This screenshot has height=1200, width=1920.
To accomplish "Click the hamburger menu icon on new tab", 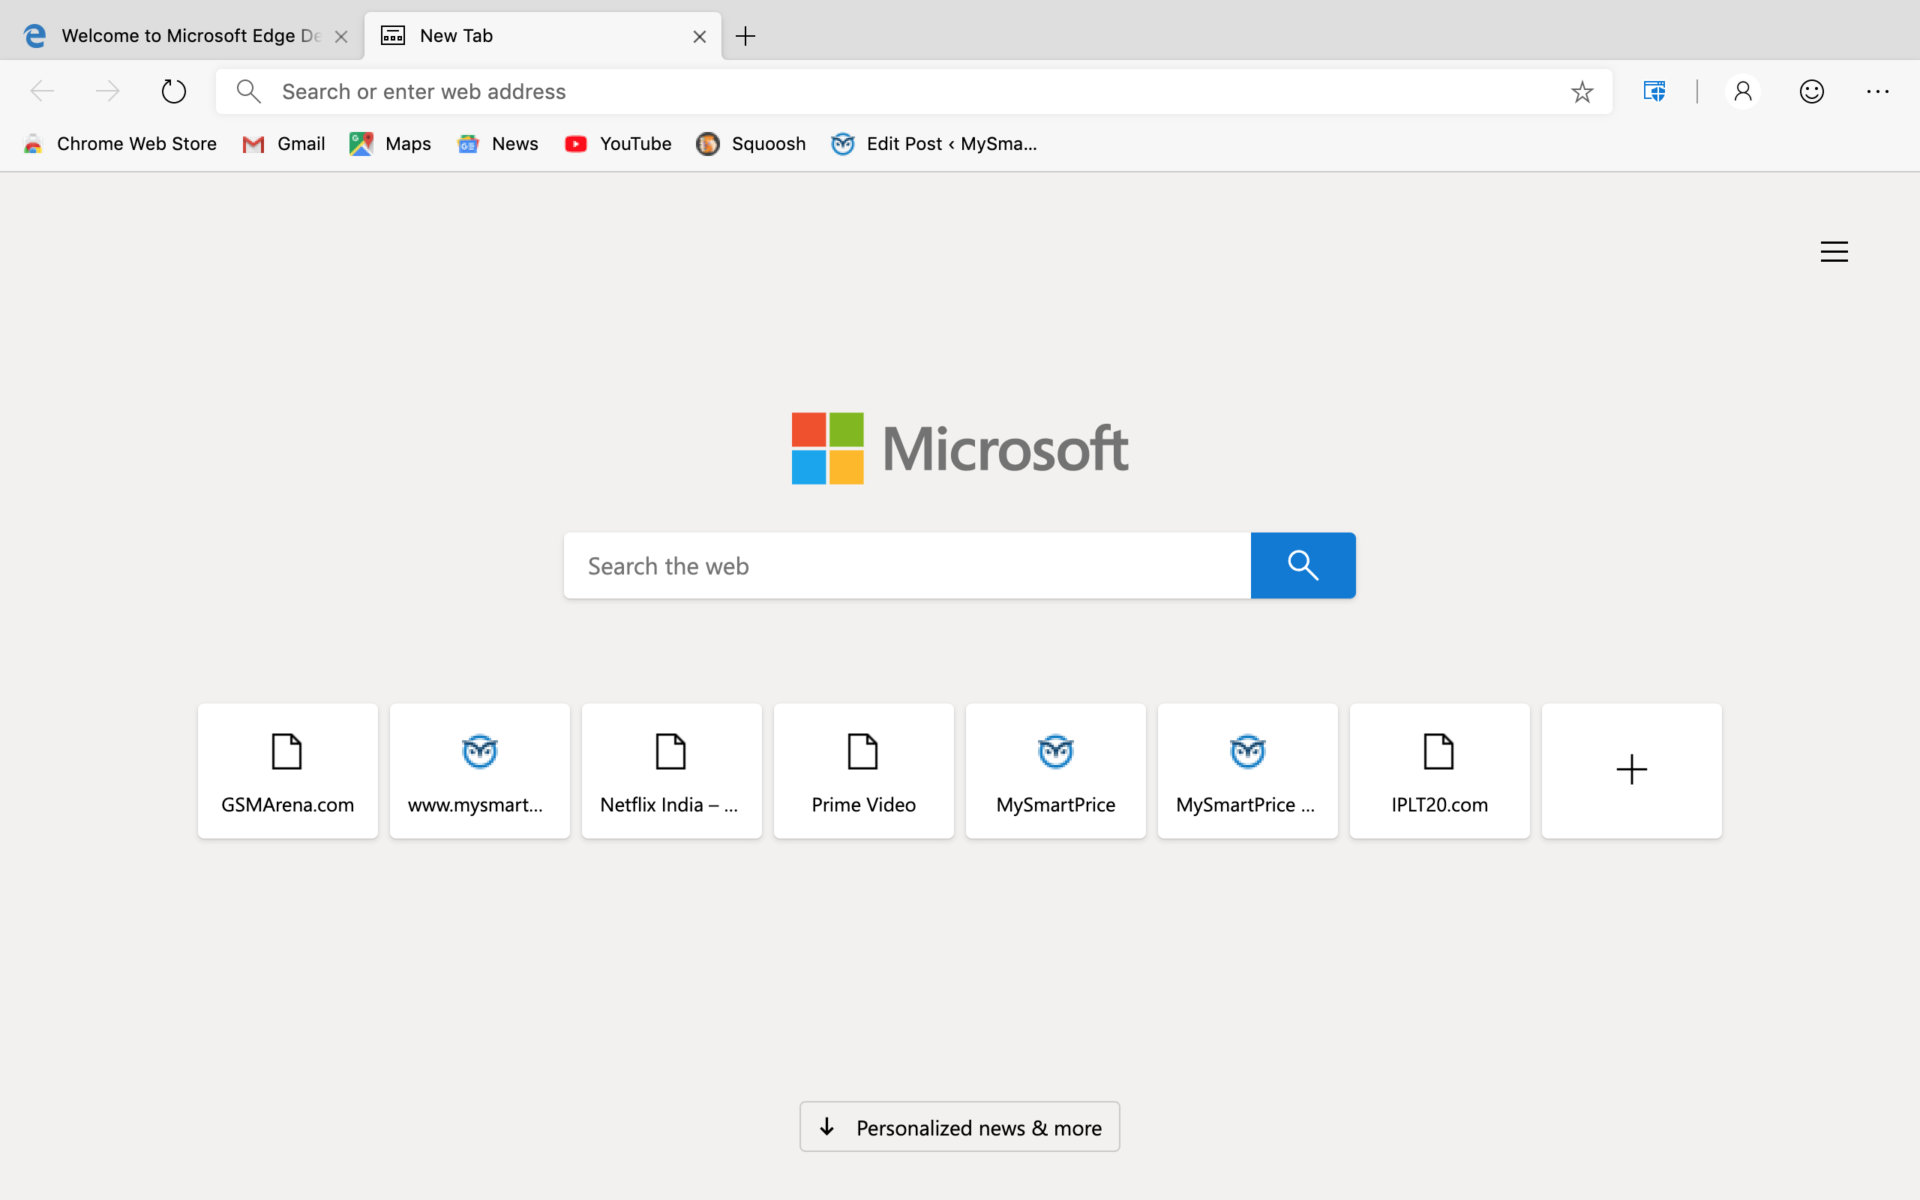I will pos(1834,252).
